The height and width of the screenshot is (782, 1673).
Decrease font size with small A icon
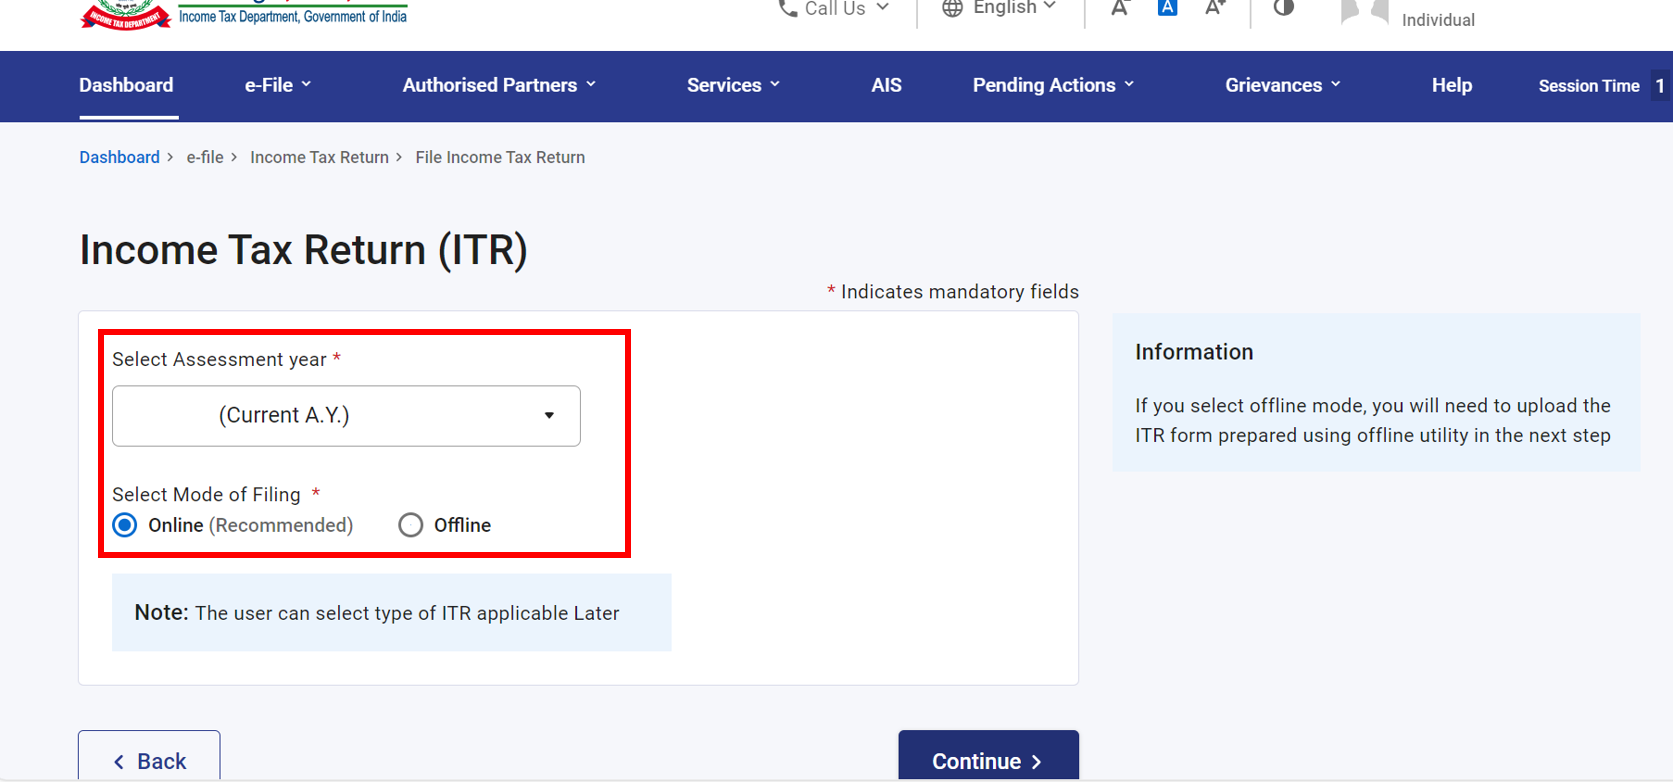pyautogui.click(x=1120, y=9)
